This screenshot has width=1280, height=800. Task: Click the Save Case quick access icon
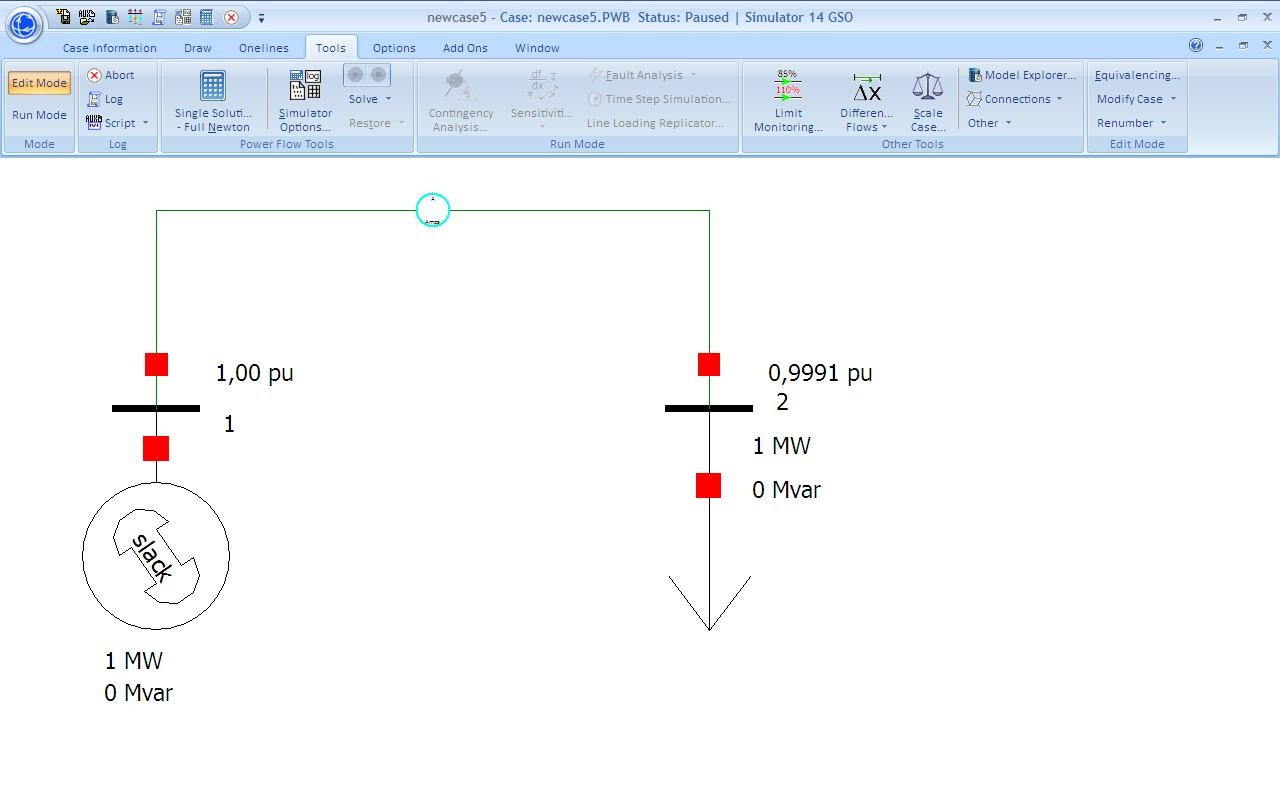coord(63,17)
